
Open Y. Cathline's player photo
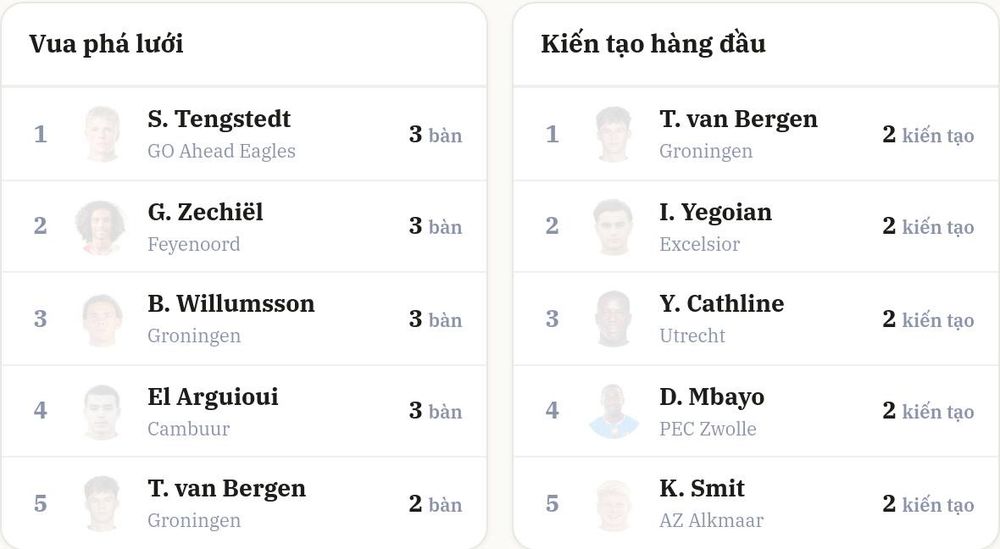pos(614,319)
